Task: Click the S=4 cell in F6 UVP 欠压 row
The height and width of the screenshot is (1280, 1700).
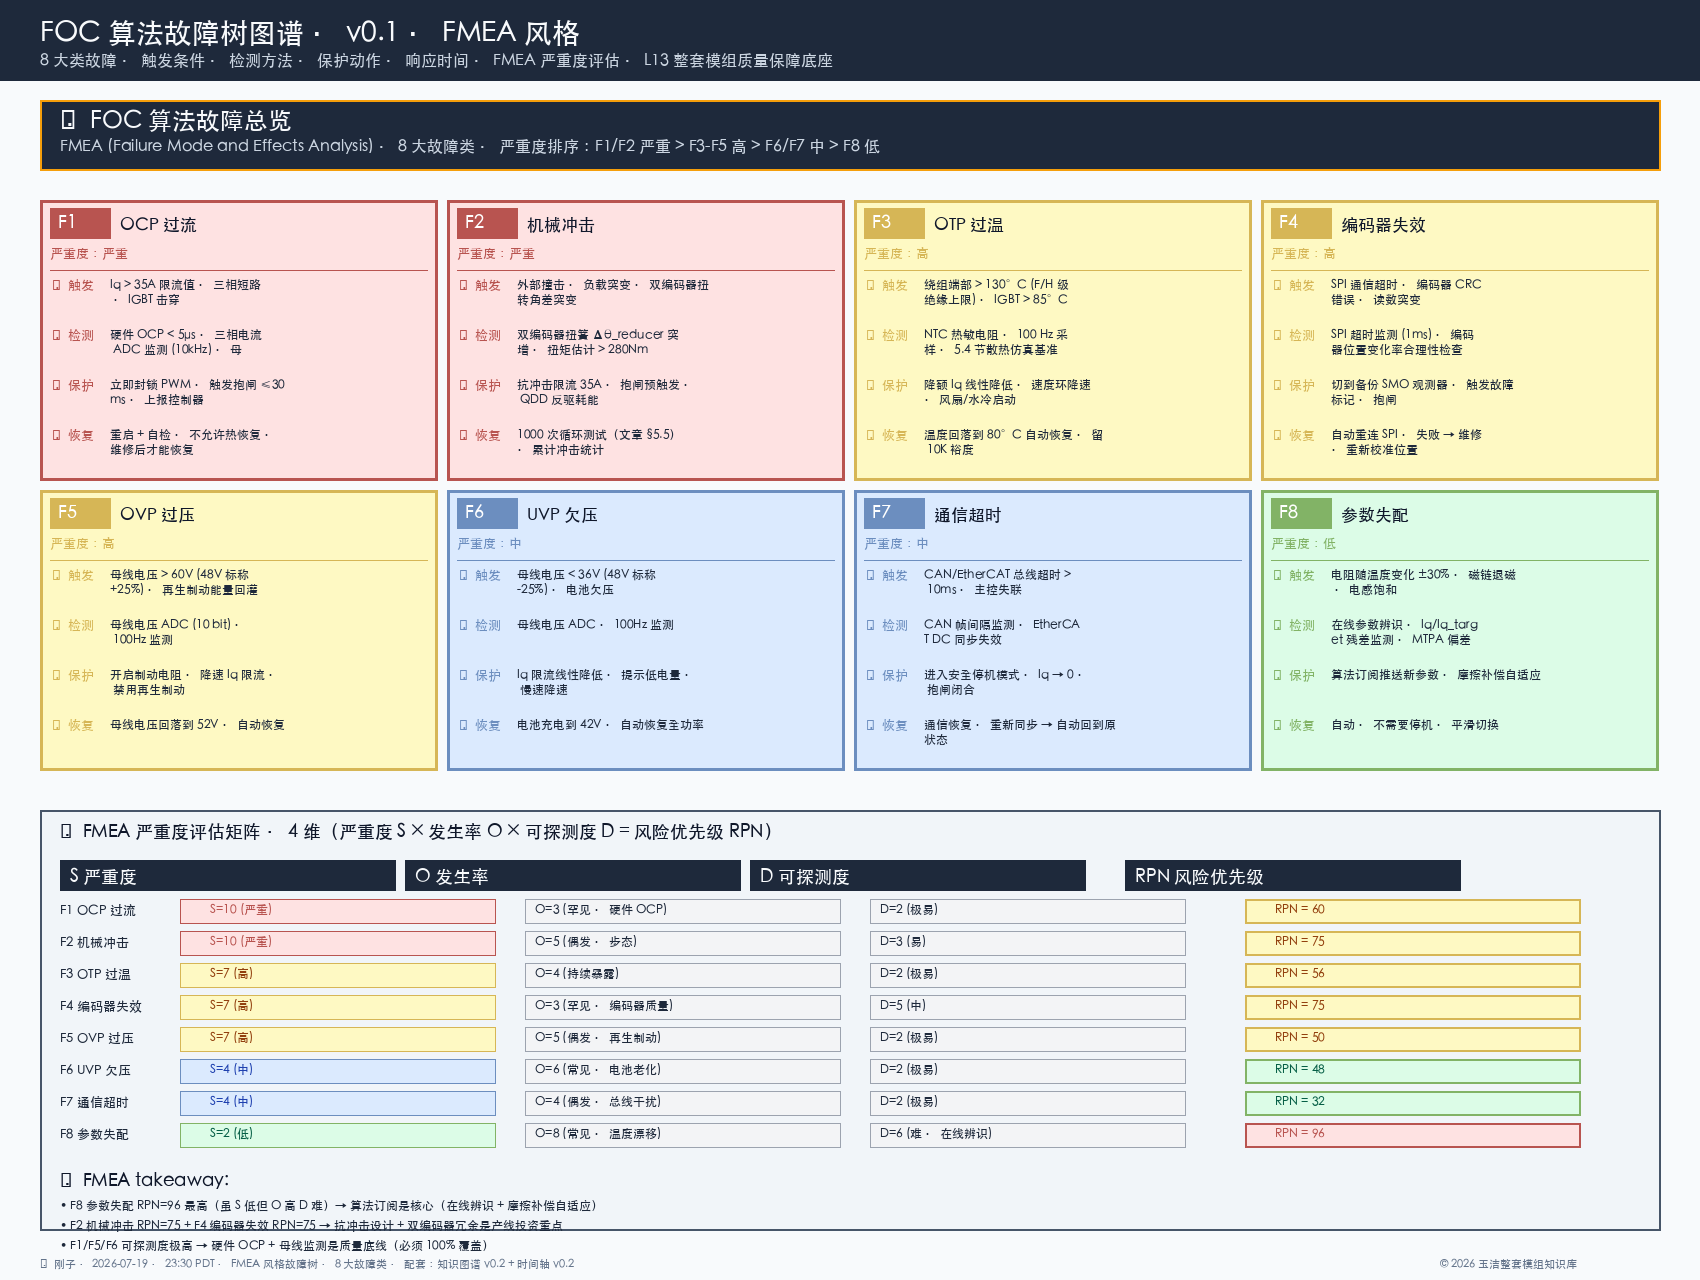Action: point(338,1071)
